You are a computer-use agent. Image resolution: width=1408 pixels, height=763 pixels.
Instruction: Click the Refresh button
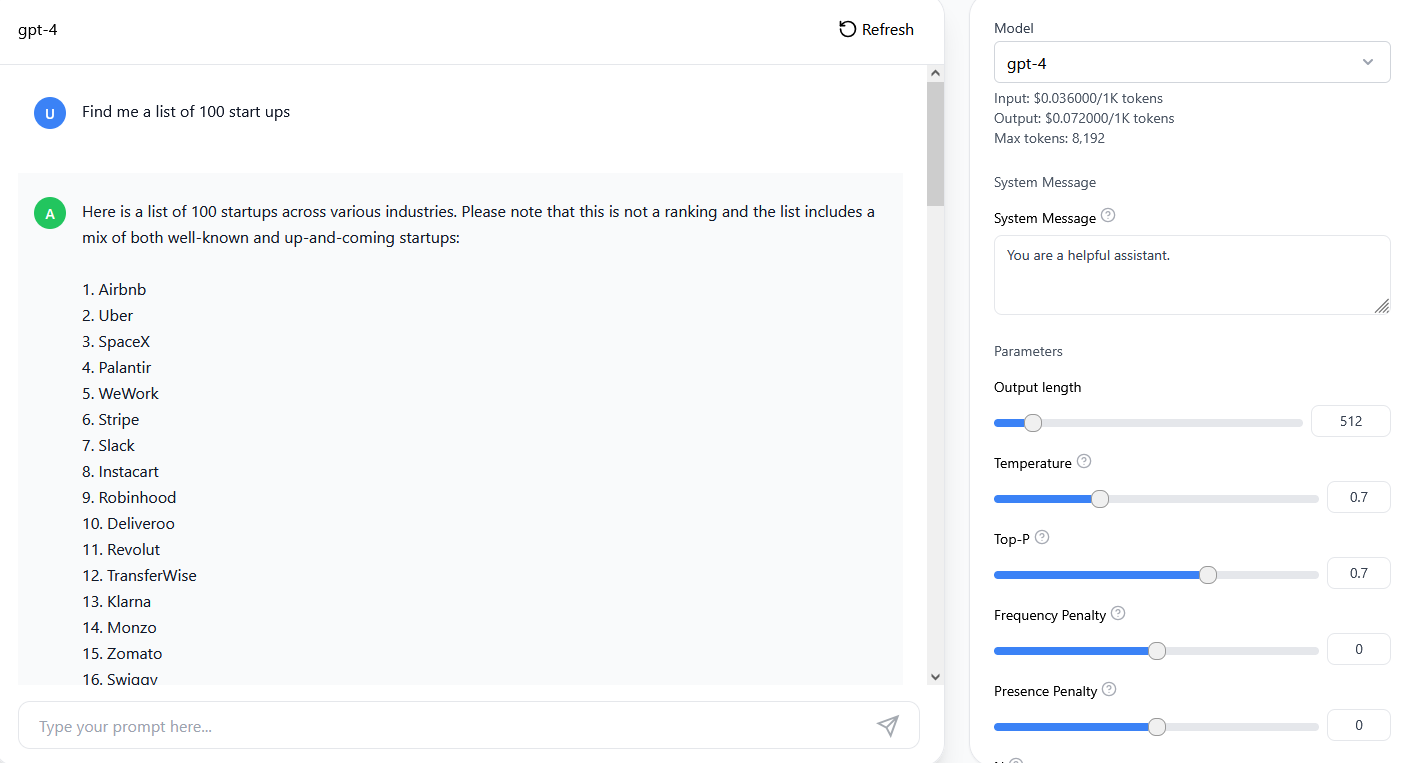[x=876, y=30]
